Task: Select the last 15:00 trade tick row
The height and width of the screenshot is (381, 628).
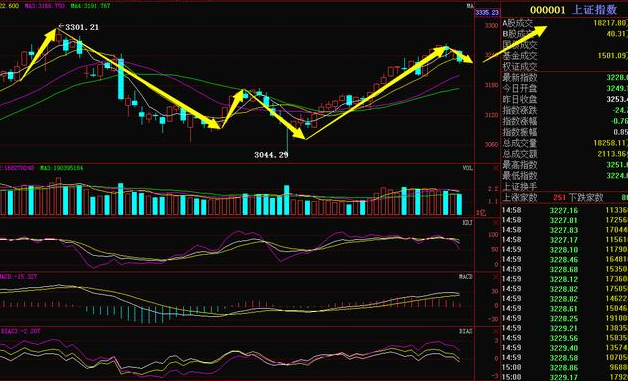Action: click(565, 377)
